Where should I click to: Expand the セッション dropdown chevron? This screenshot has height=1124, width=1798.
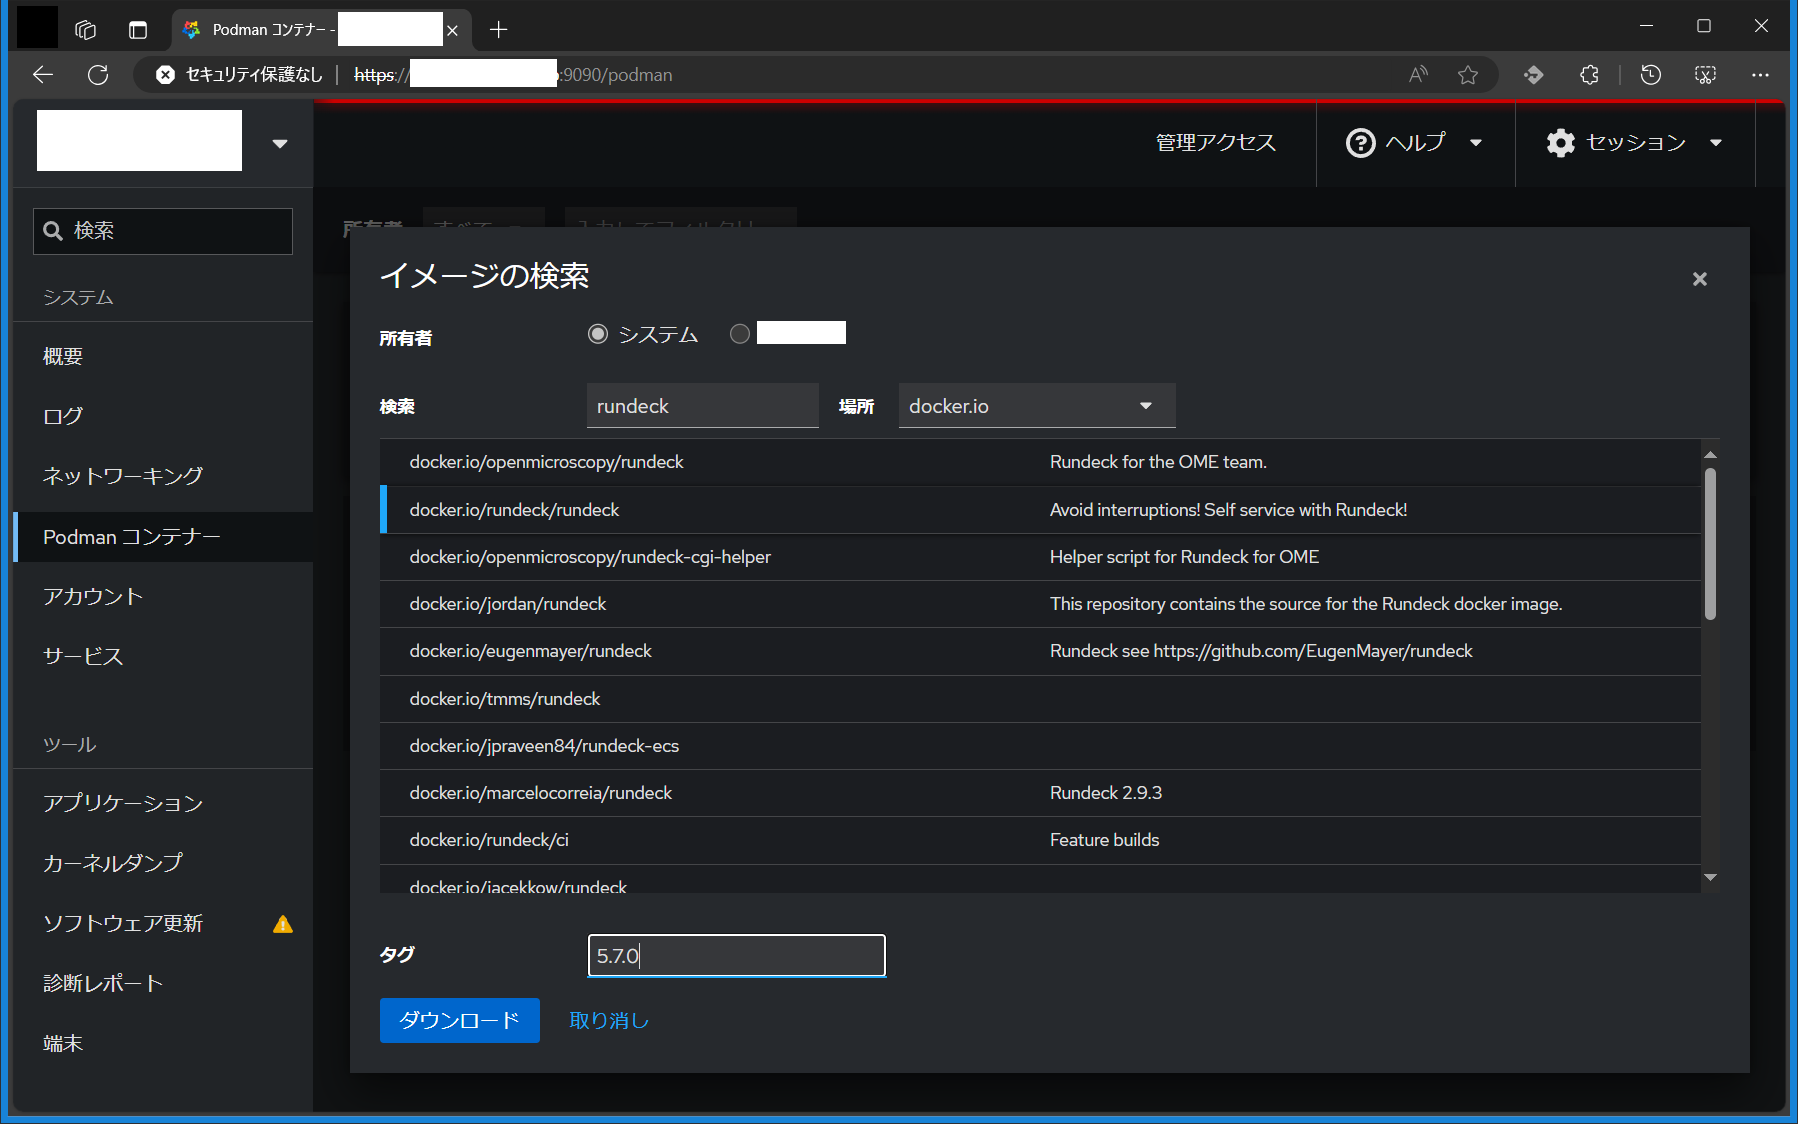pyautogui.click(x=1717, y=143)
